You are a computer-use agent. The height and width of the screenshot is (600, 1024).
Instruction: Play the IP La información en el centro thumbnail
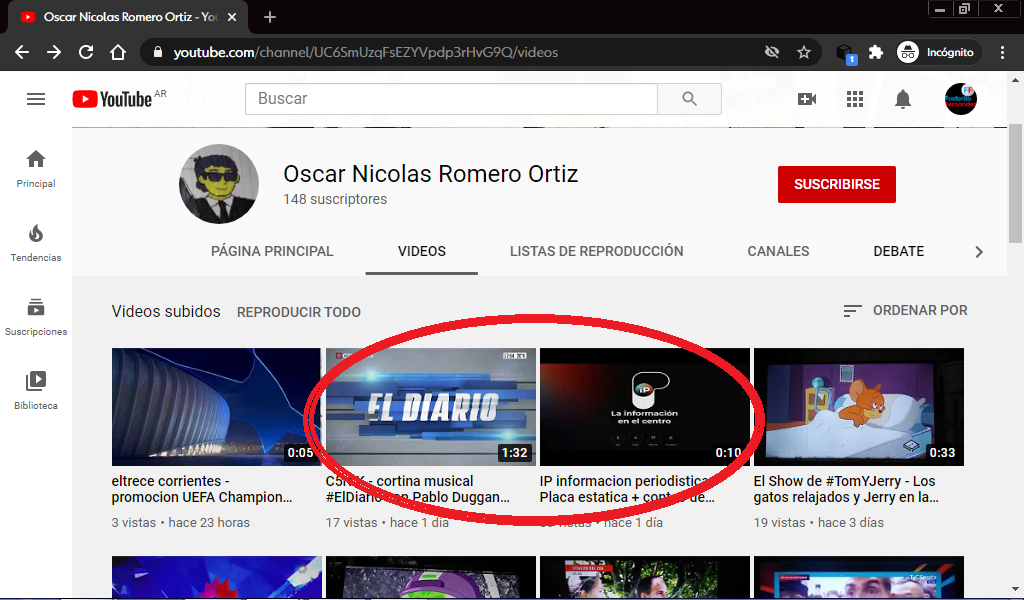645,407
